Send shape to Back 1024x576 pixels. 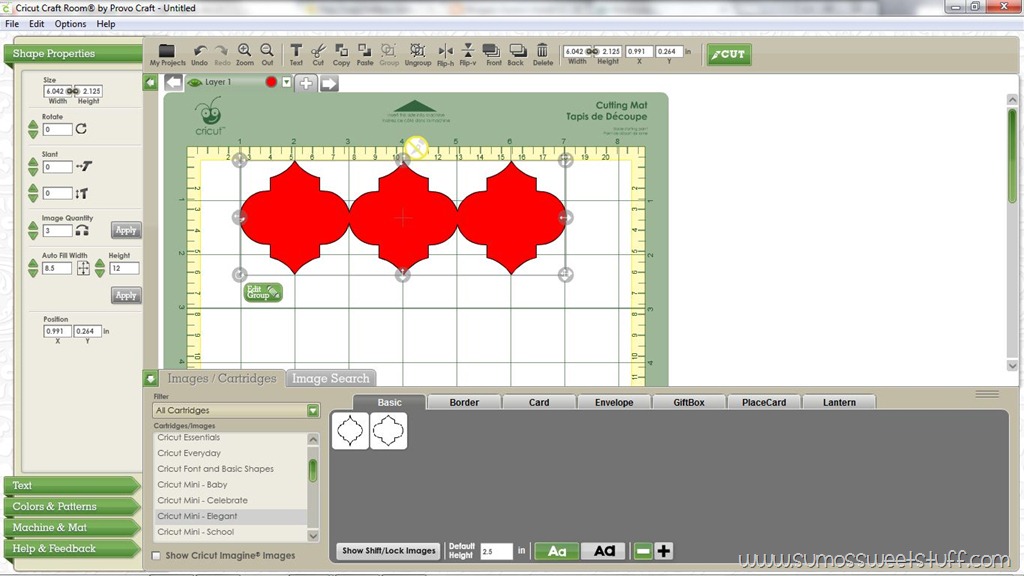click(516, 54)
